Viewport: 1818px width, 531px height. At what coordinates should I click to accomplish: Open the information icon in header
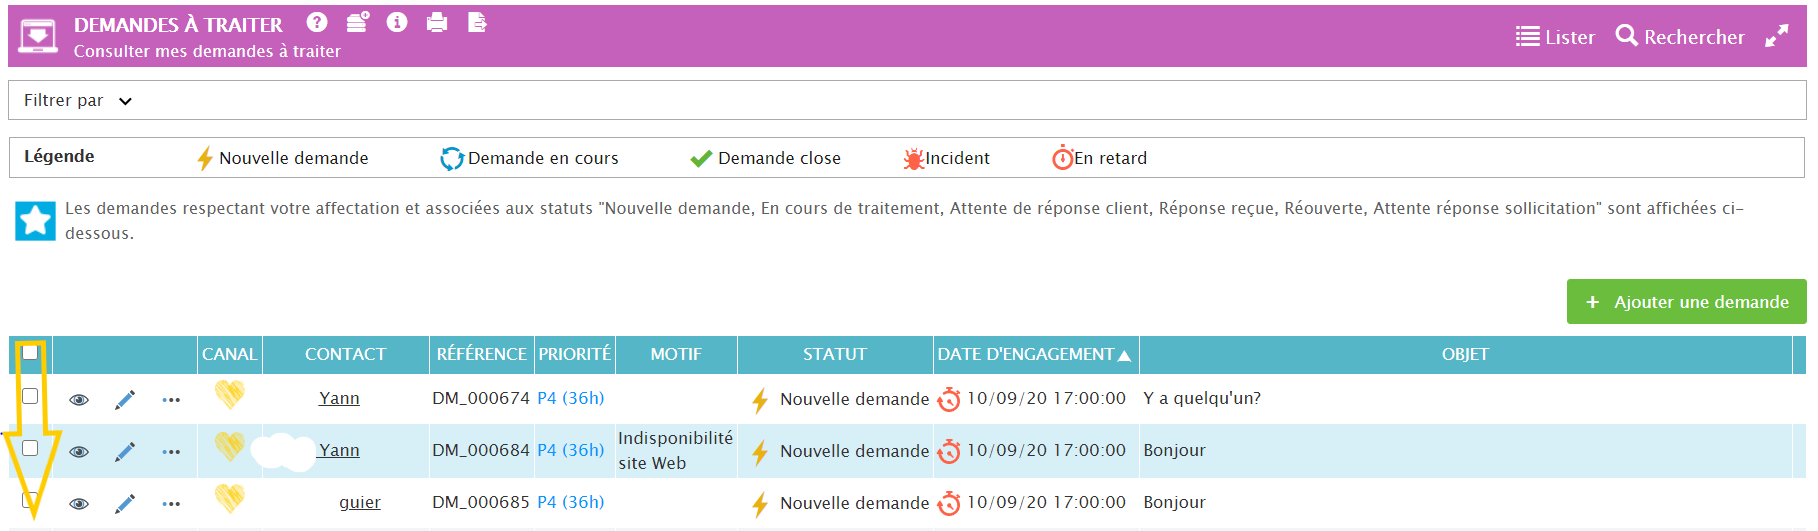[x=397, y=22]
